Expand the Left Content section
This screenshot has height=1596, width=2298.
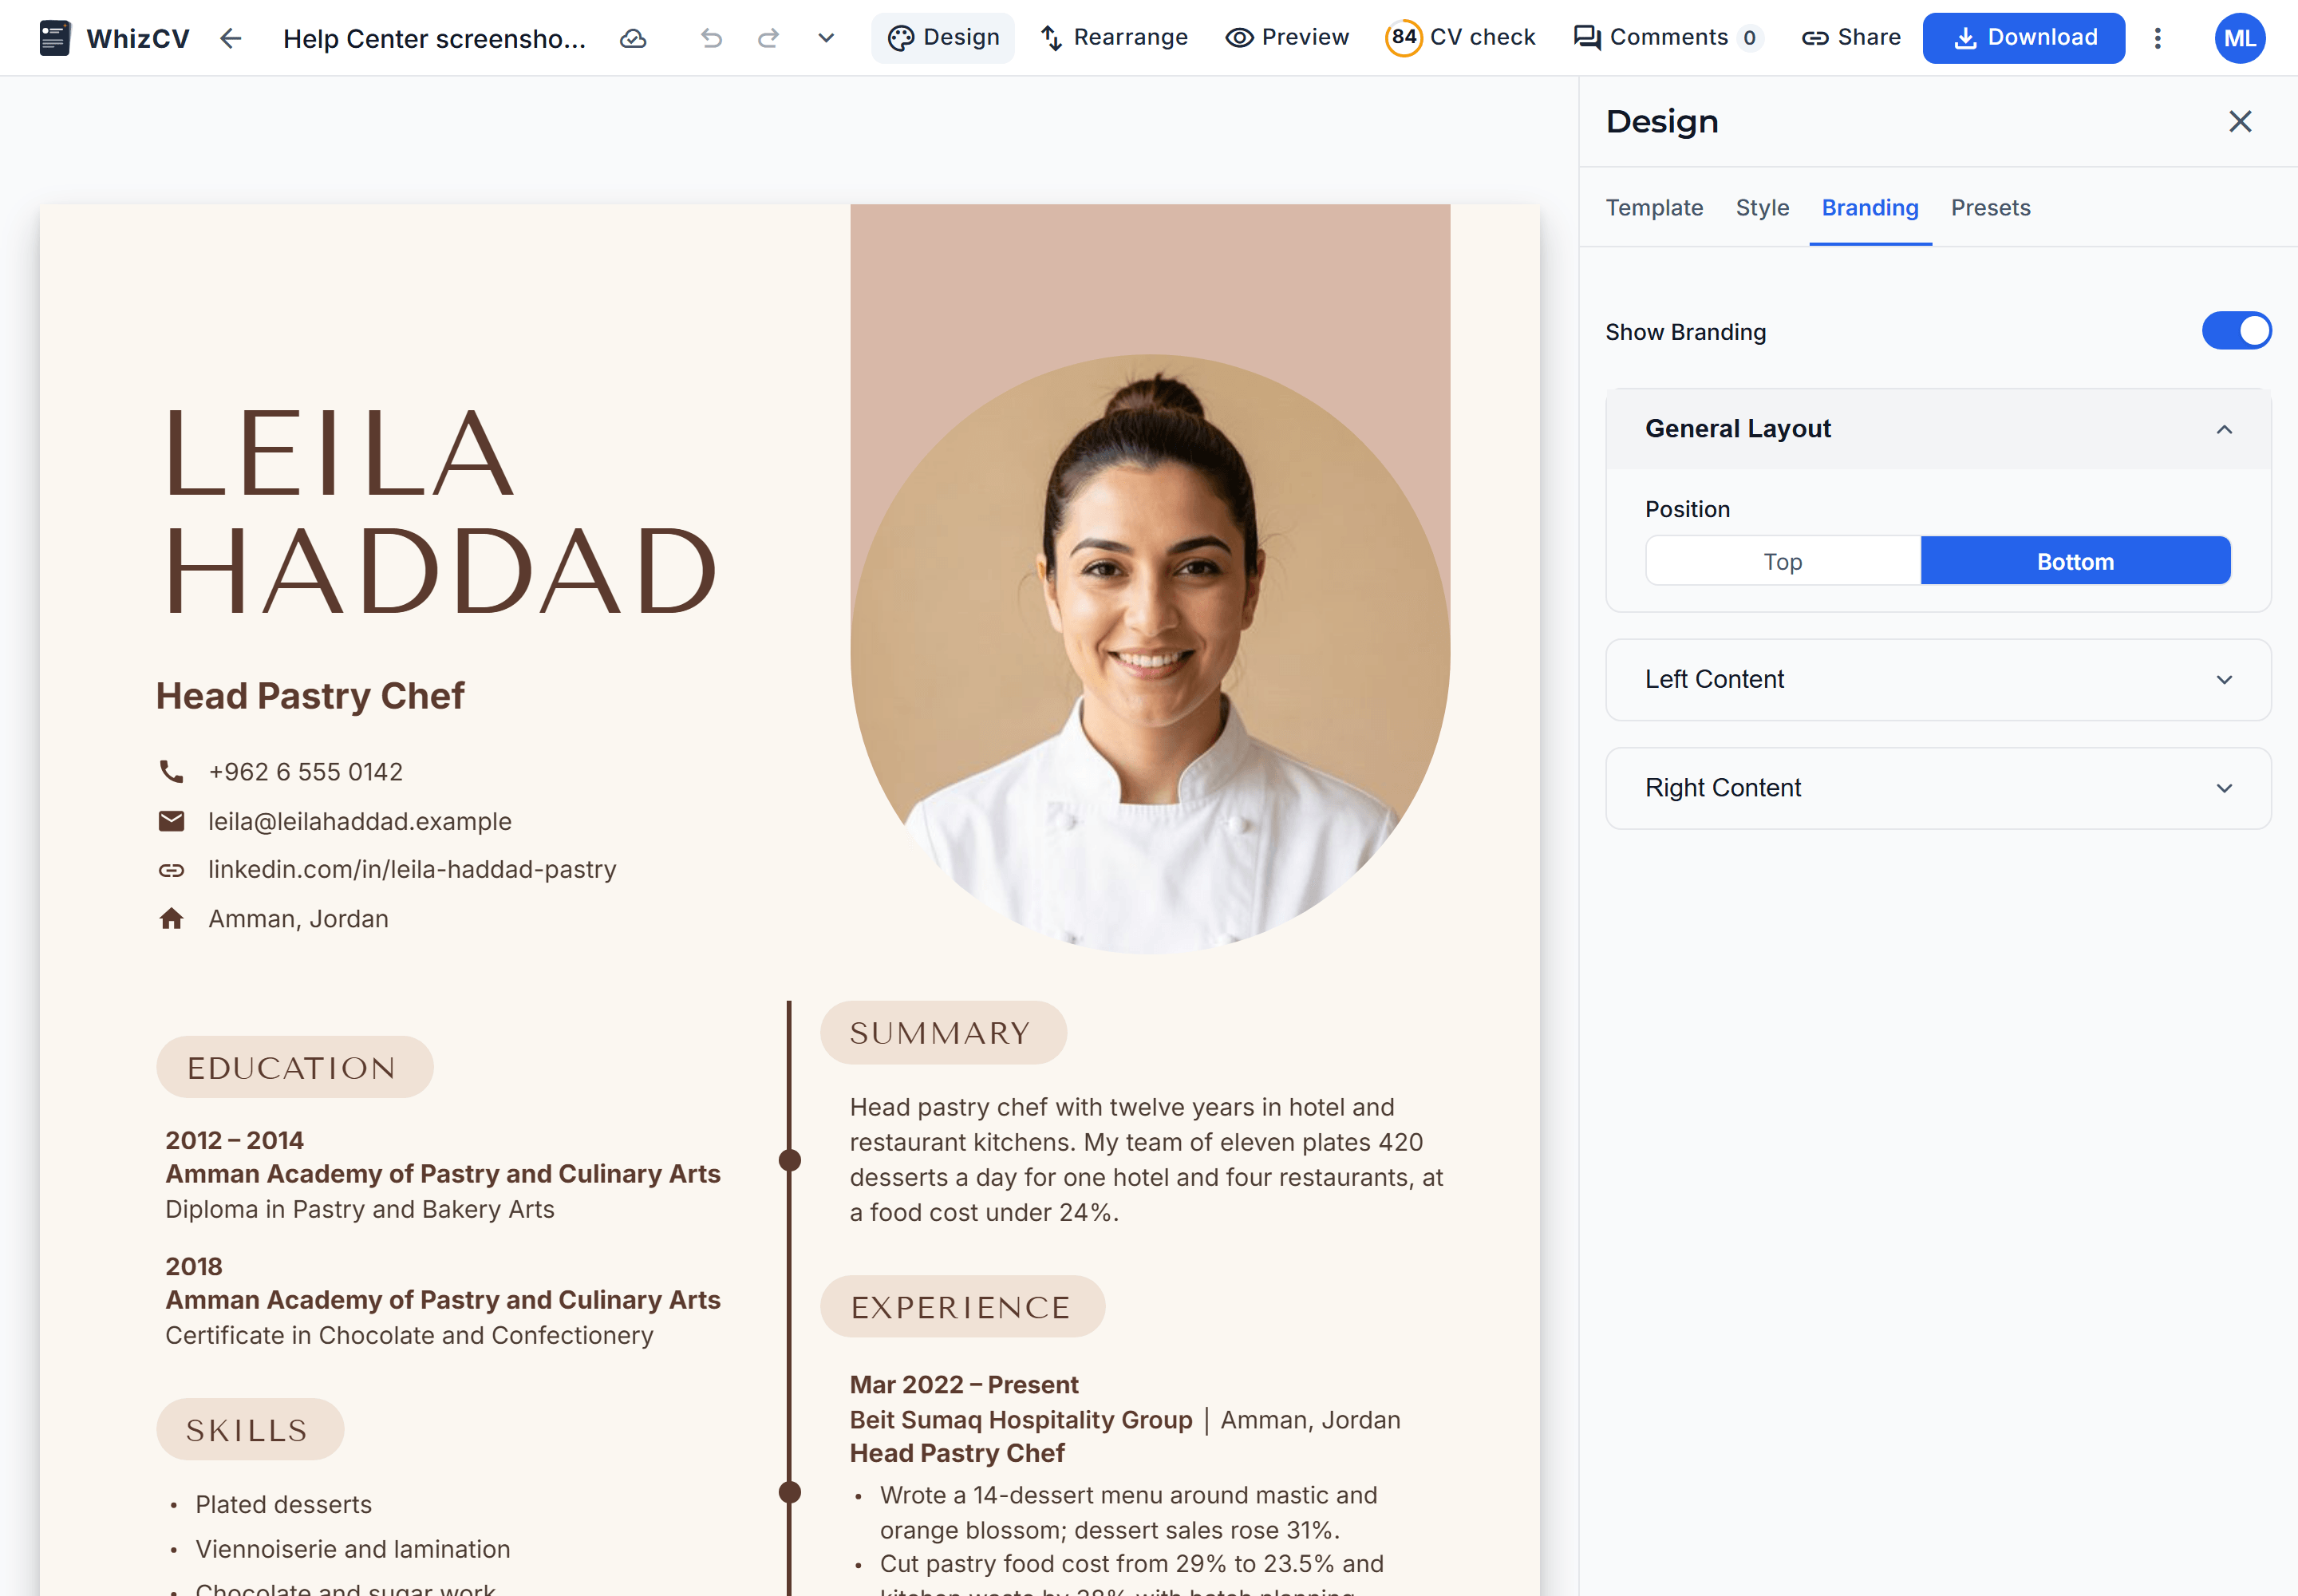click(1938, 679)
